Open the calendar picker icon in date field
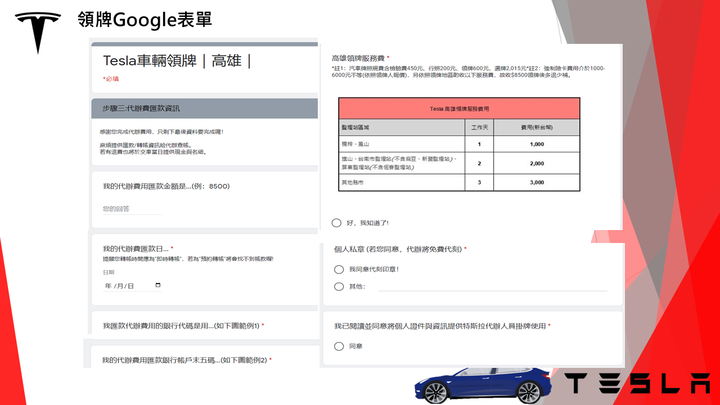Image resolution: width=720 pixels, height=405 pixels. (x=158, y=285)
